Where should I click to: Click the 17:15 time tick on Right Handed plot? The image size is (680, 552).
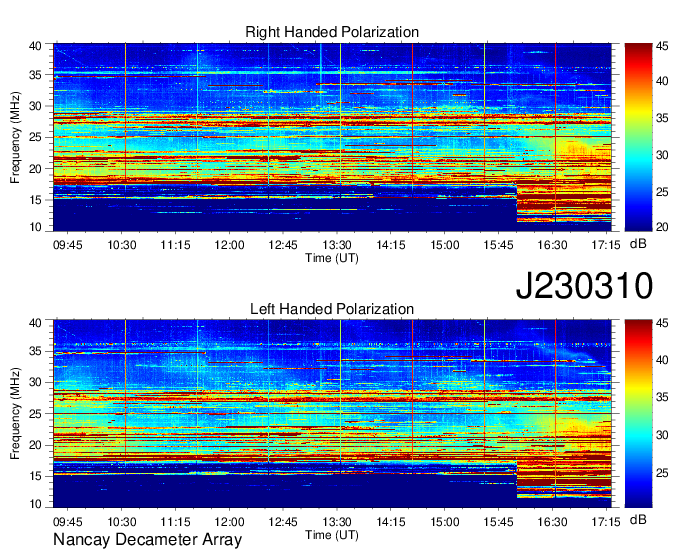[606, 245]
